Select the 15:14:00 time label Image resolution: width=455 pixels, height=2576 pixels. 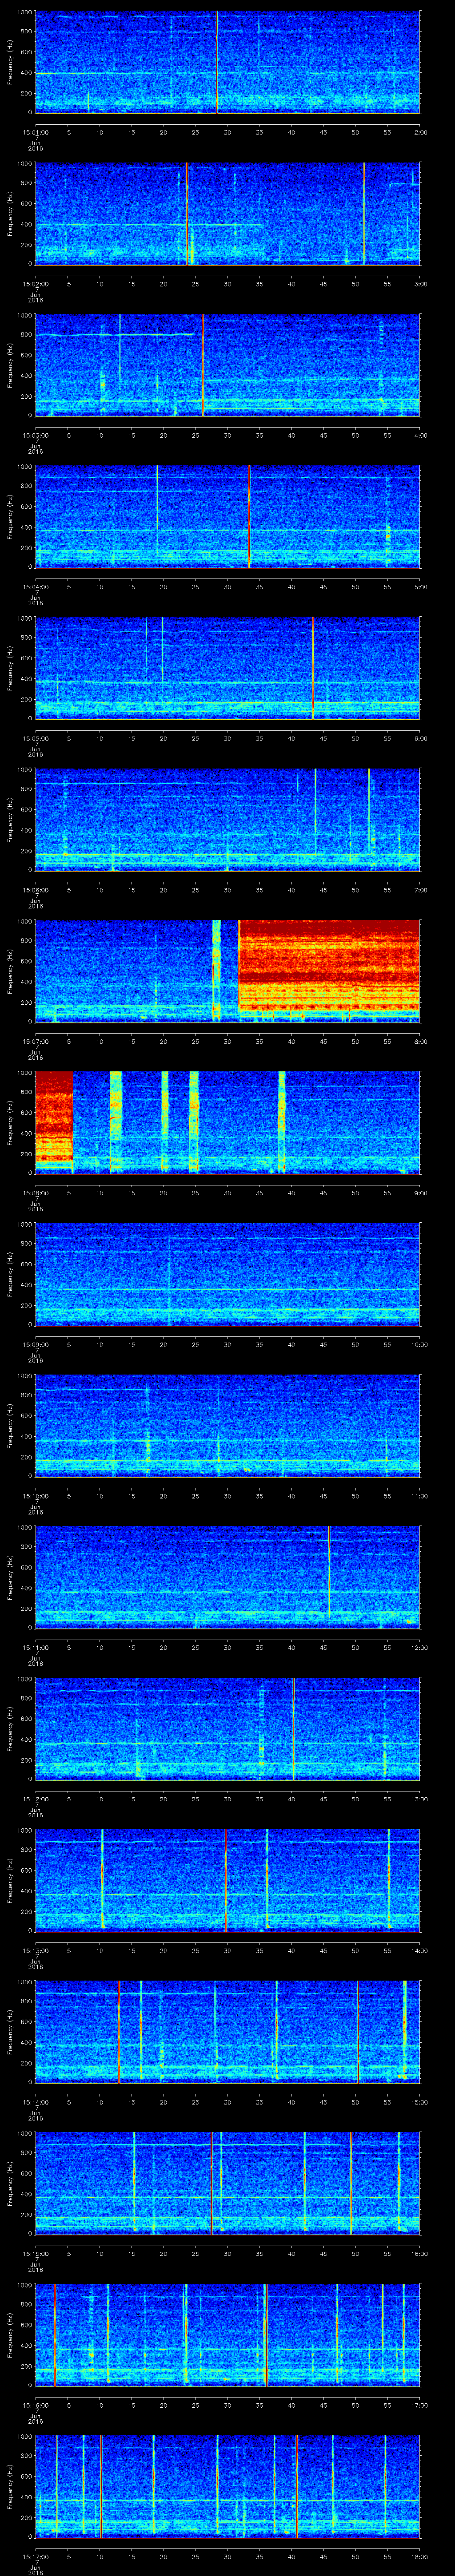35,2101
